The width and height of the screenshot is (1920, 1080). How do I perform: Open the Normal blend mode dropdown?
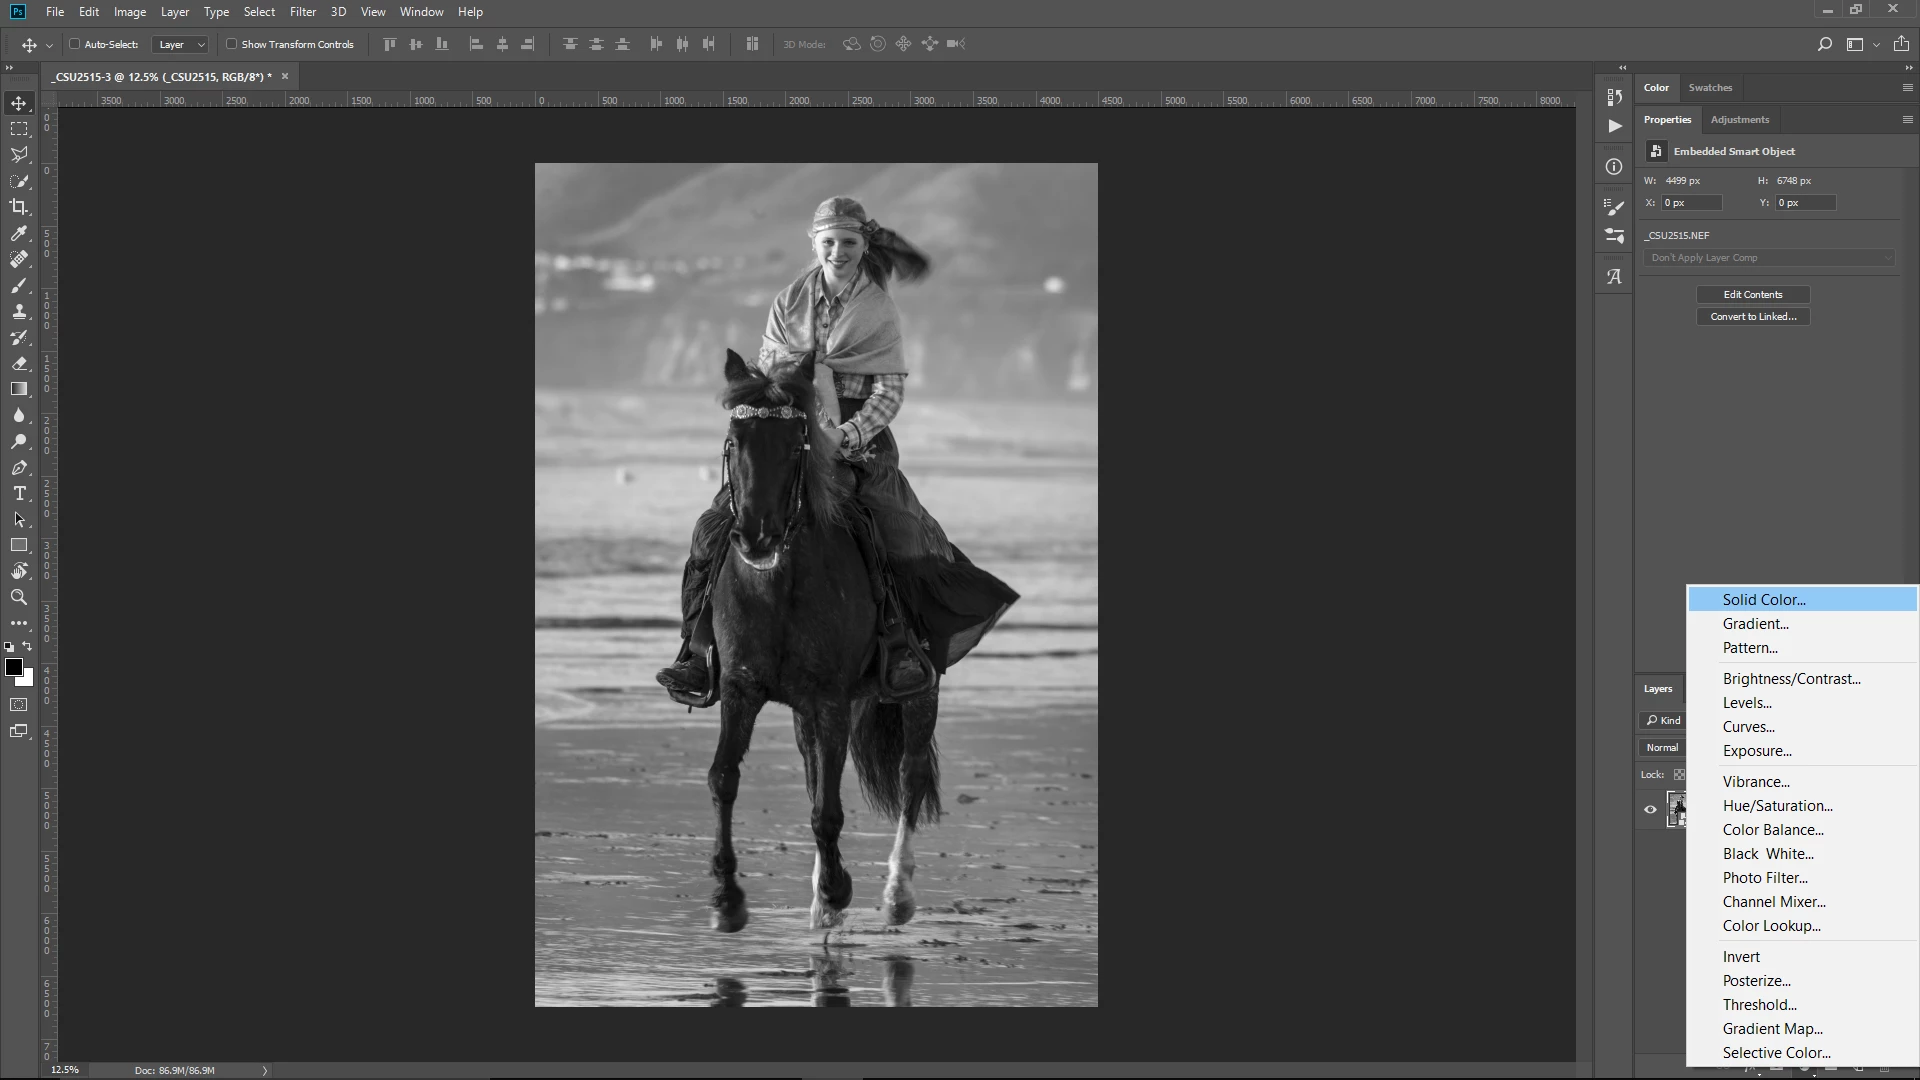point(1664,748)
